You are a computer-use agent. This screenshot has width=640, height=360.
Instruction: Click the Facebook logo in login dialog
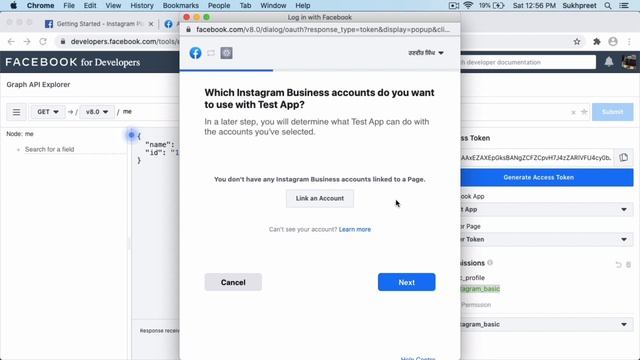[x=195, y=53]
